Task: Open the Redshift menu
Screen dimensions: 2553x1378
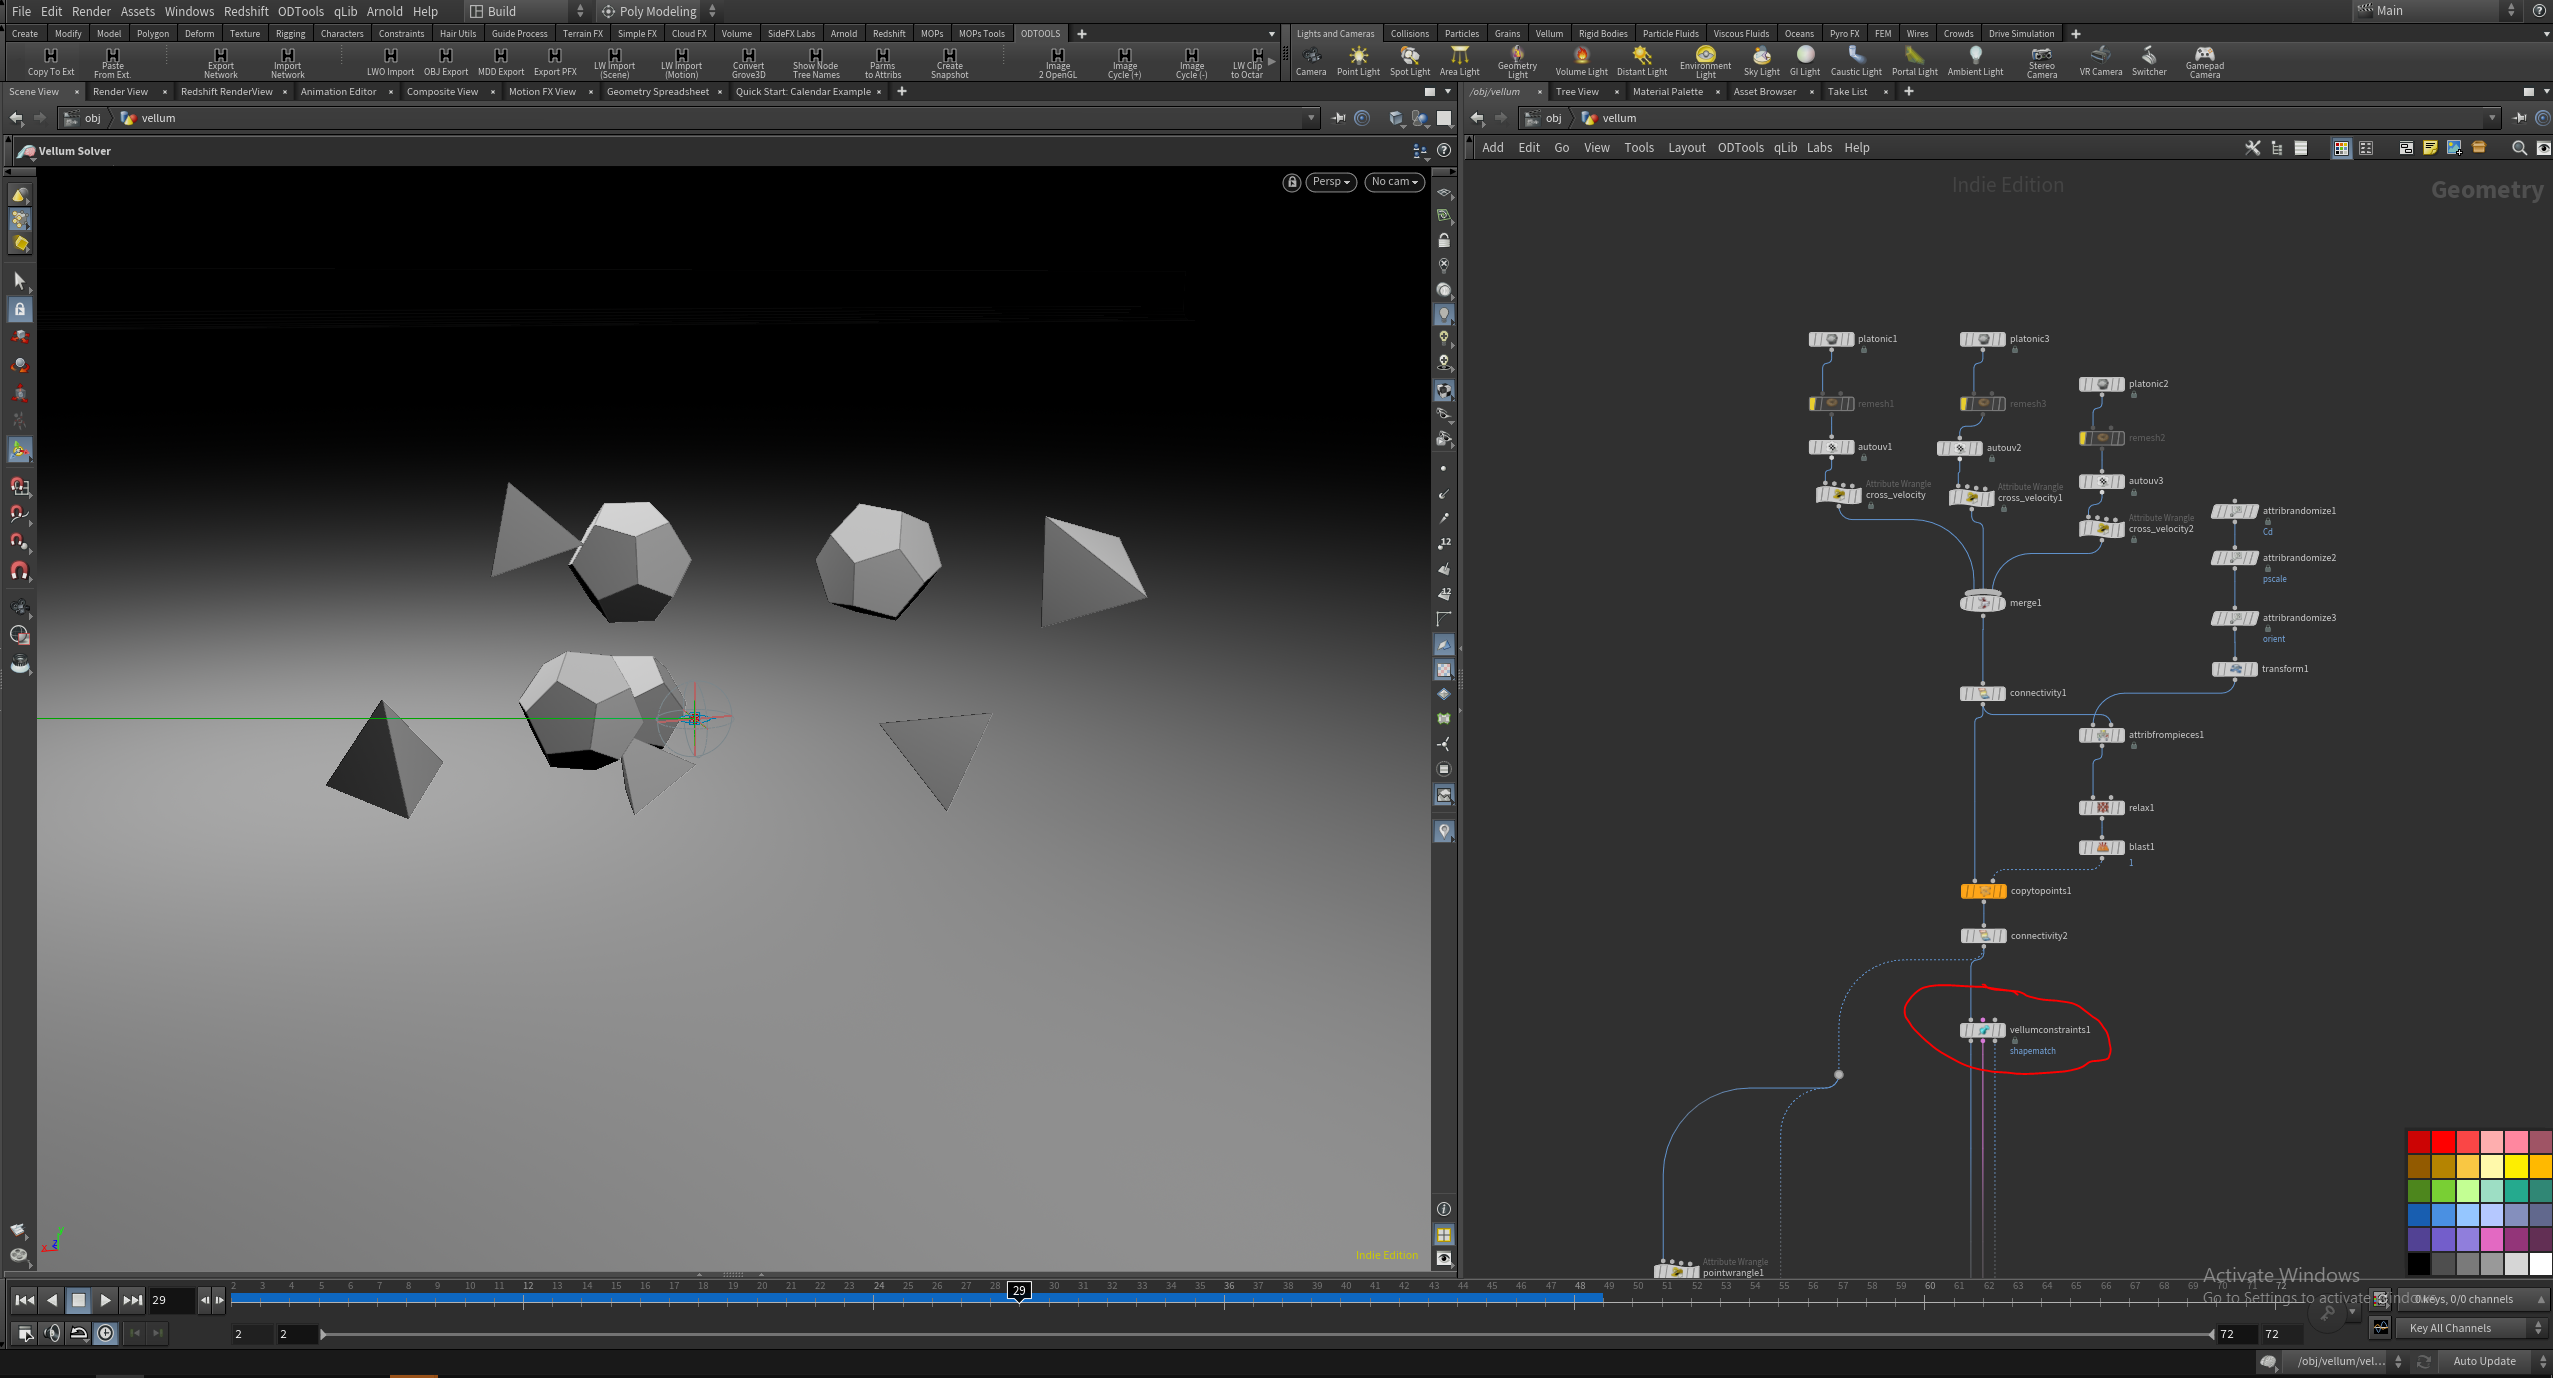Action: 246,11
